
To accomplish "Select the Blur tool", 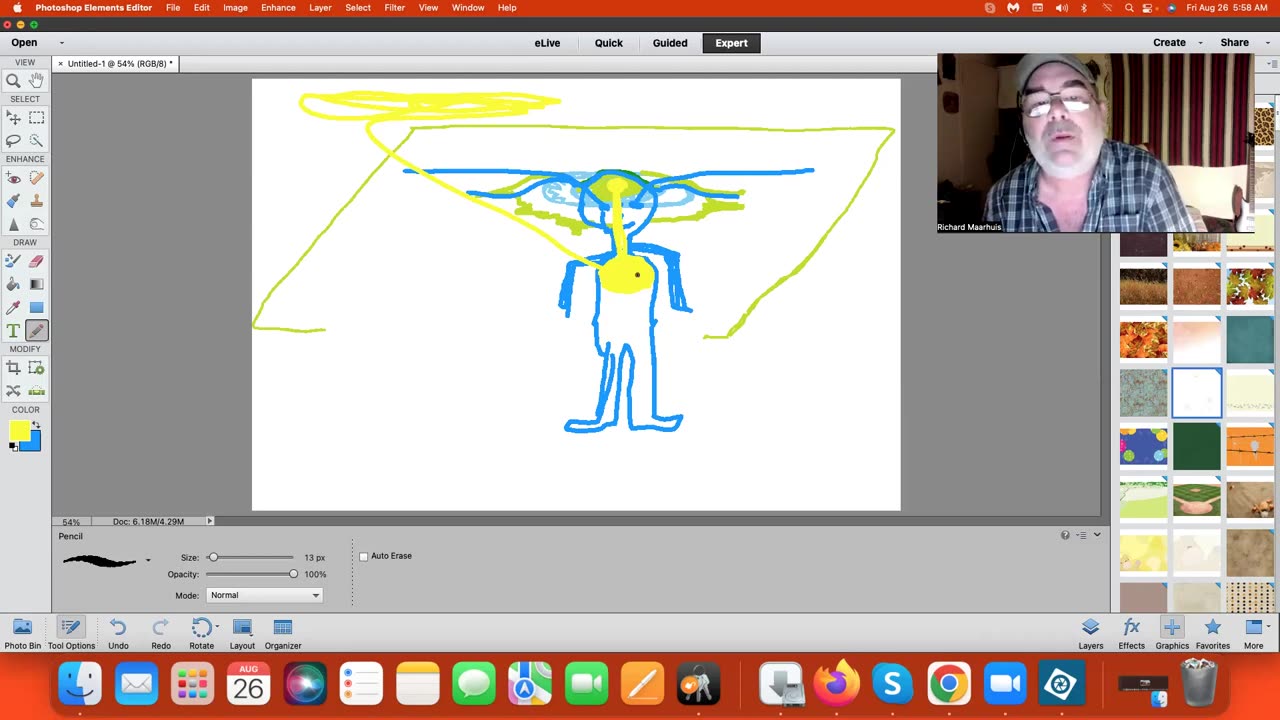I will (x=13, y=224).
